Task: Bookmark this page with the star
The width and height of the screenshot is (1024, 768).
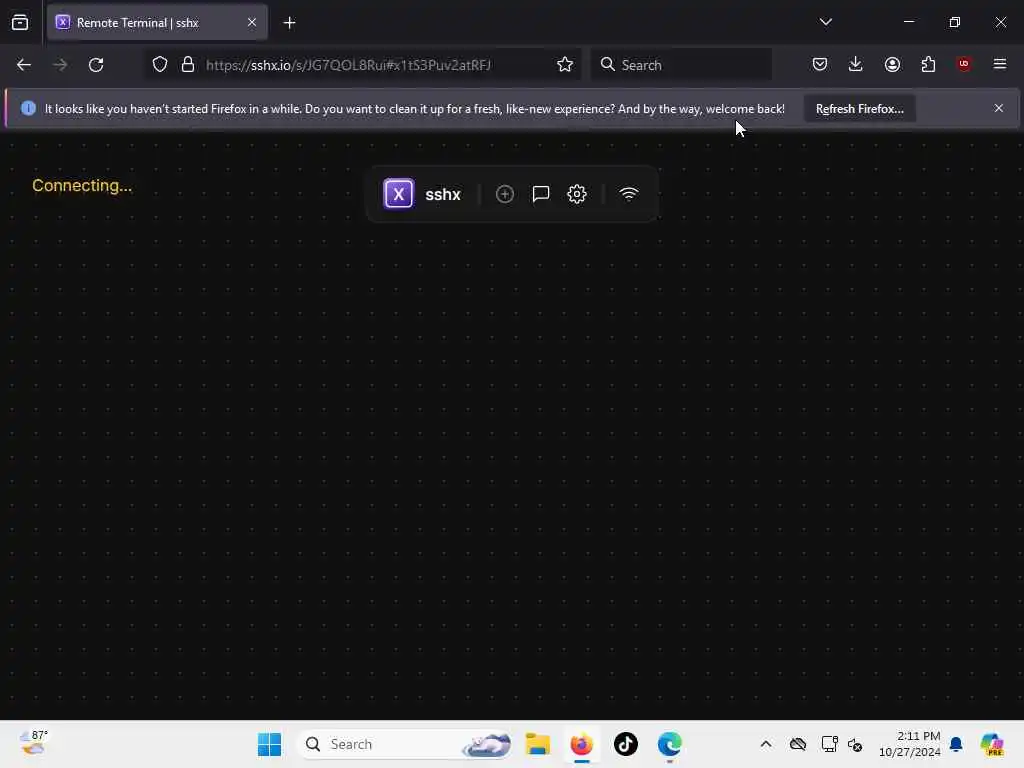Action: pos(565,65)
